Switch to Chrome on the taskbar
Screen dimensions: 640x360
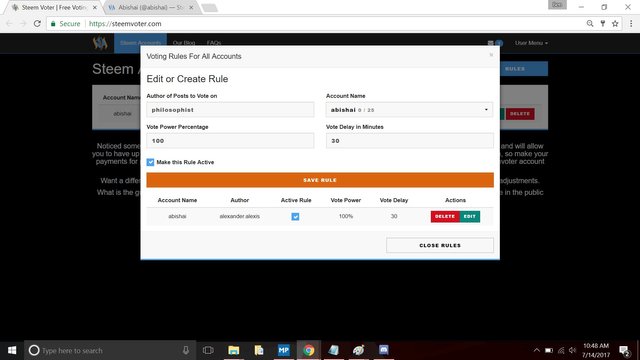click(x=309, y=350)
